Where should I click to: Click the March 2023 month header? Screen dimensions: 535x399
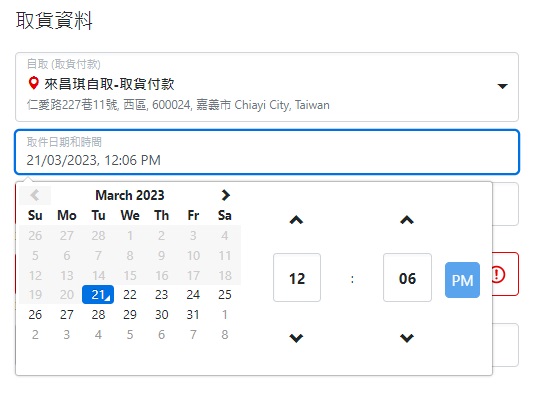point(130,195)
